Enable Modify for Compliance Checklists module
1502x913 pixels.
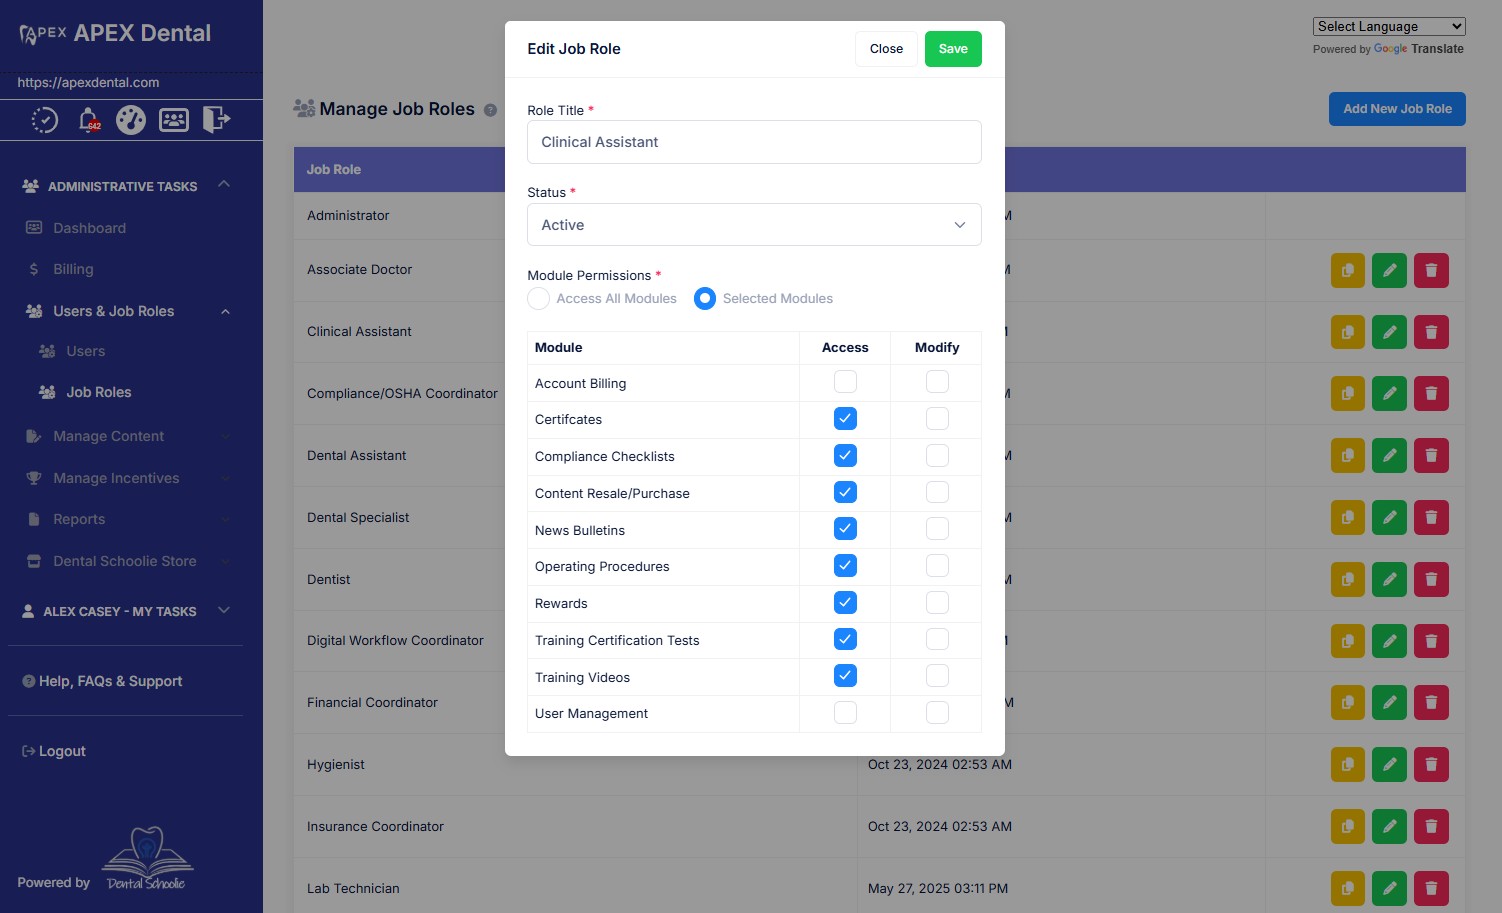coord(937,456)
